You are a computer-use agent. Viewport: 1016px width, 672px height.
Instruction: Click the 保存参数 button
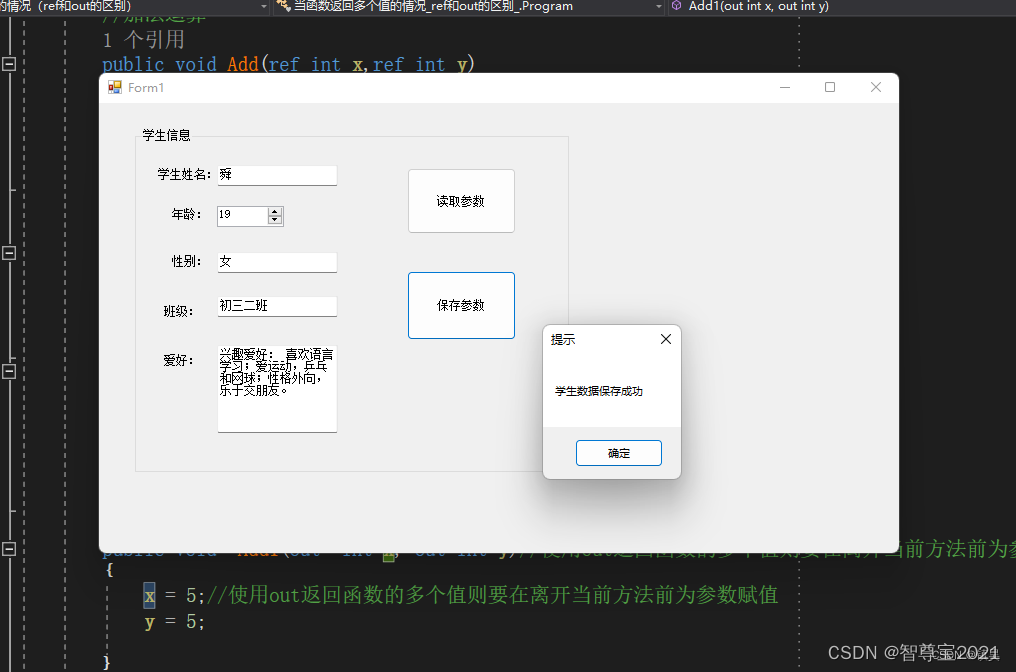pos(461,305)
